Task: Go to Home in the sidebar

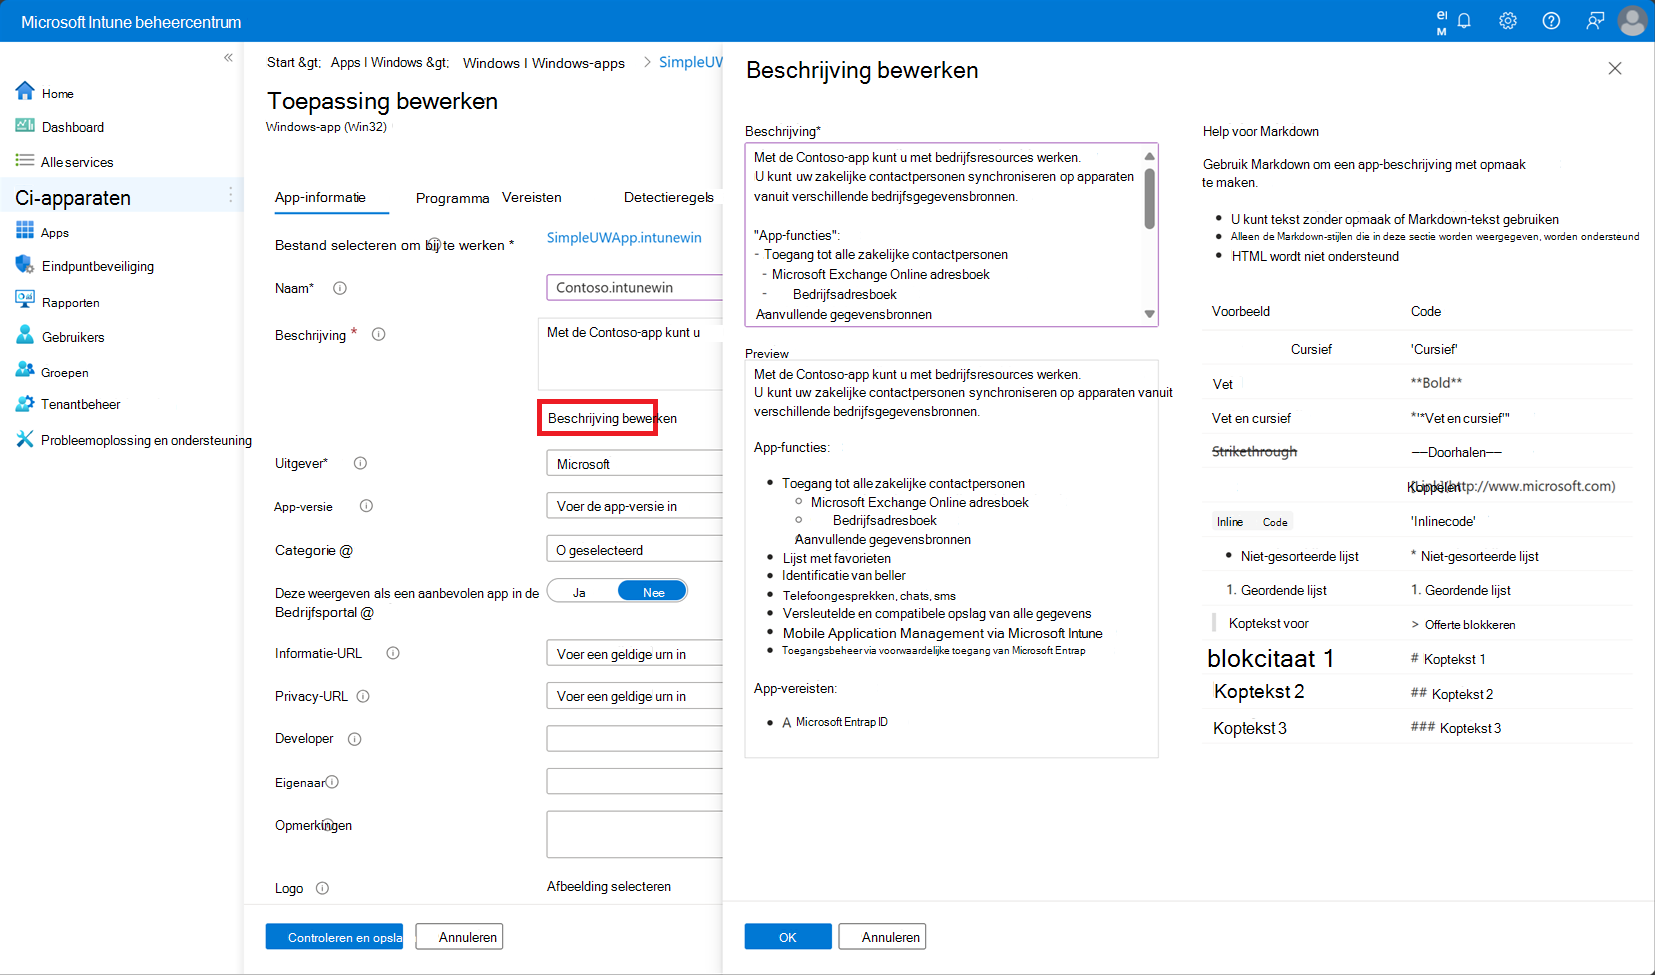Action: pyautogui.click(x=58, y=93)
